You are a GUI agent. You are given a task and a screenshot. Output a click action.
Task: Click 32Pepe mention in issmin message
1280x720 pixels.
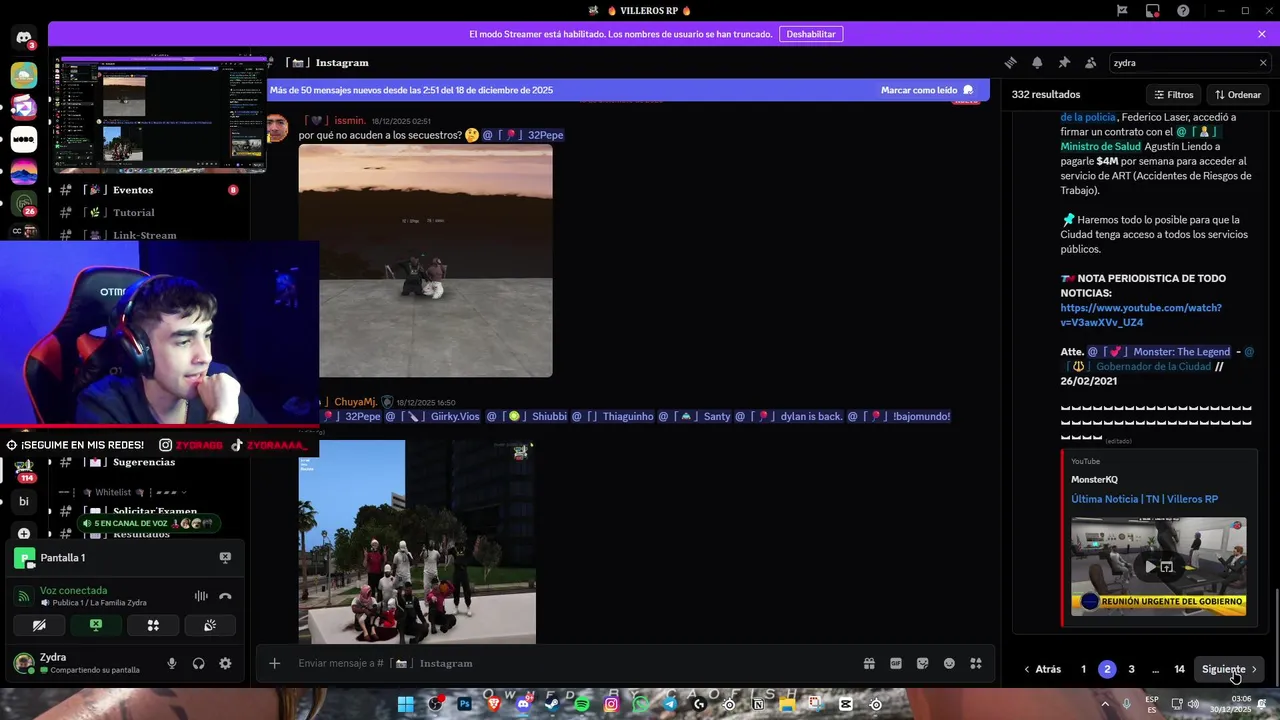523,135
